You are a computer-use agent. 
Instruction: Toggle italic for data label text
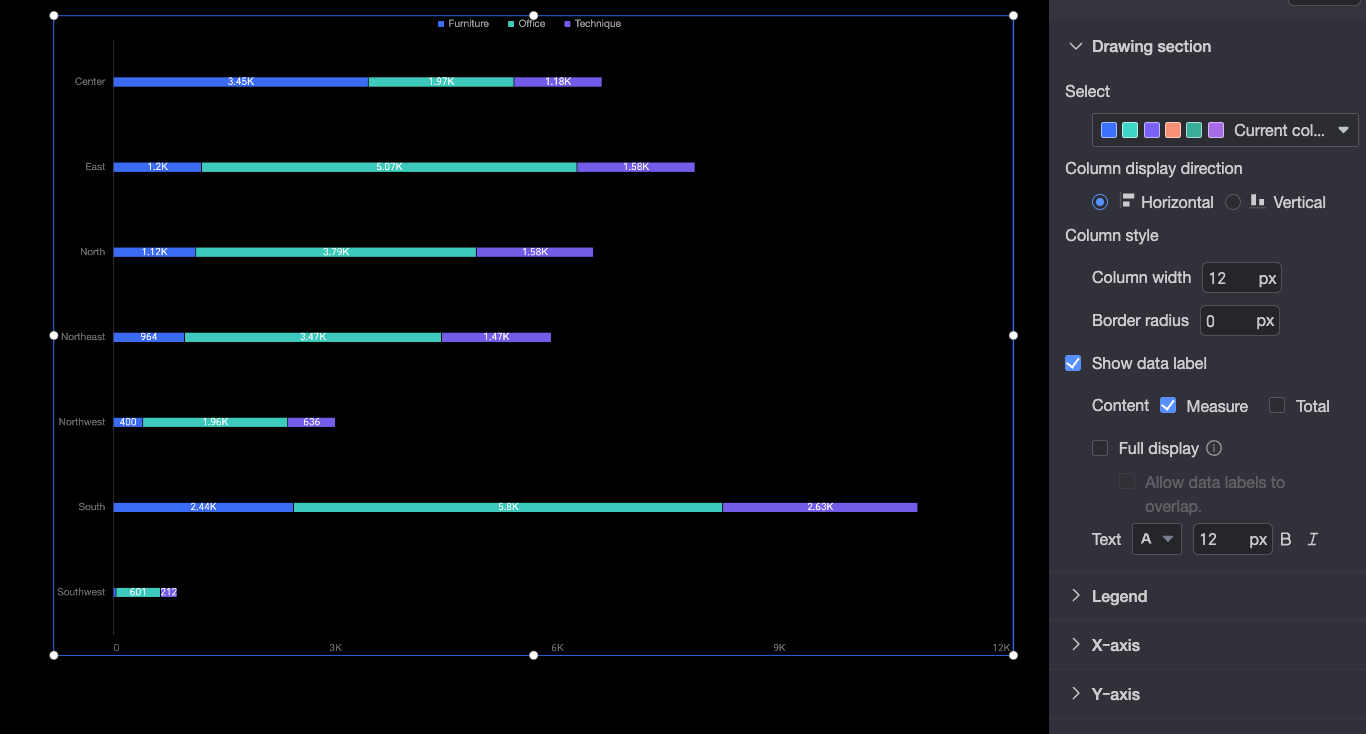click(1313, 539)
